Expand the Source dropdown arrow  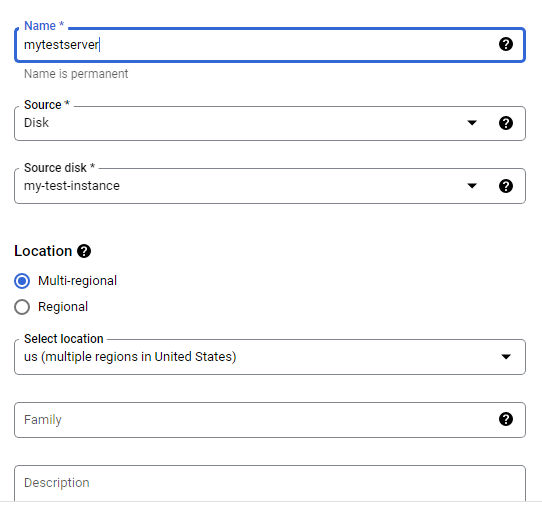(x=472, y=123)
